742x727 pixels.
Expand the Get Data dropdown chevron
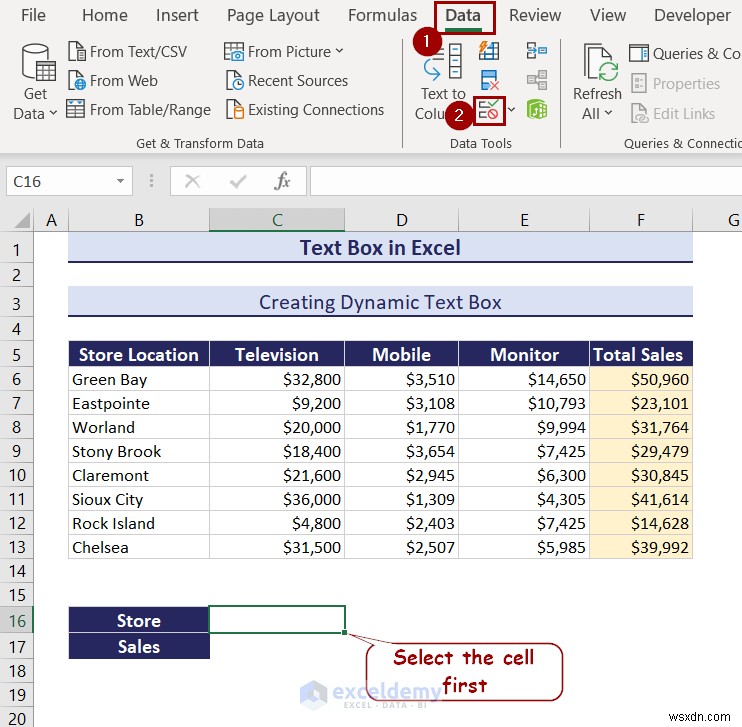(53, 113)
